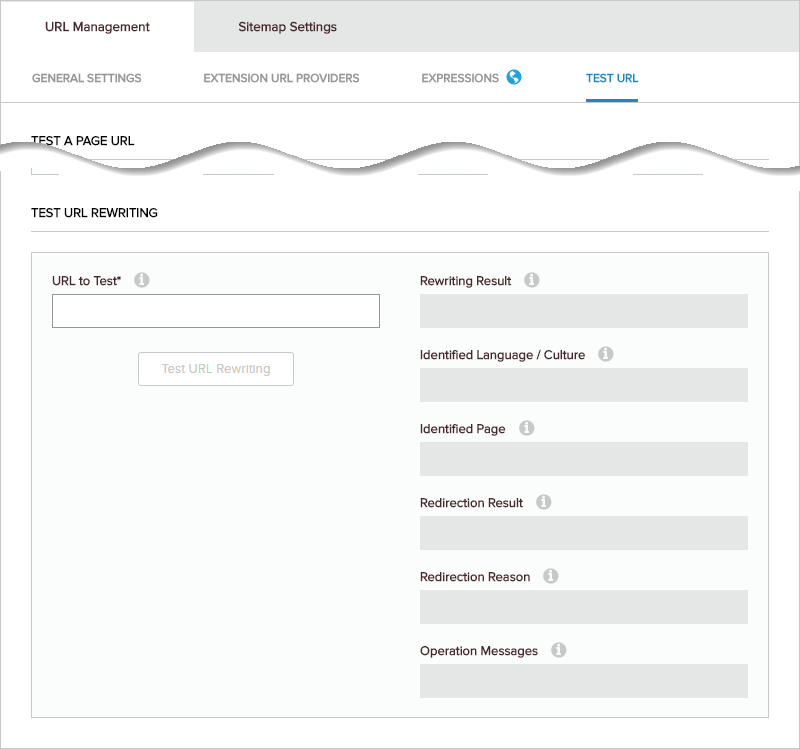The width and height of the screenshot is (800, 749).
Task: Click the Identified Page label
Action: coord(463,429)
